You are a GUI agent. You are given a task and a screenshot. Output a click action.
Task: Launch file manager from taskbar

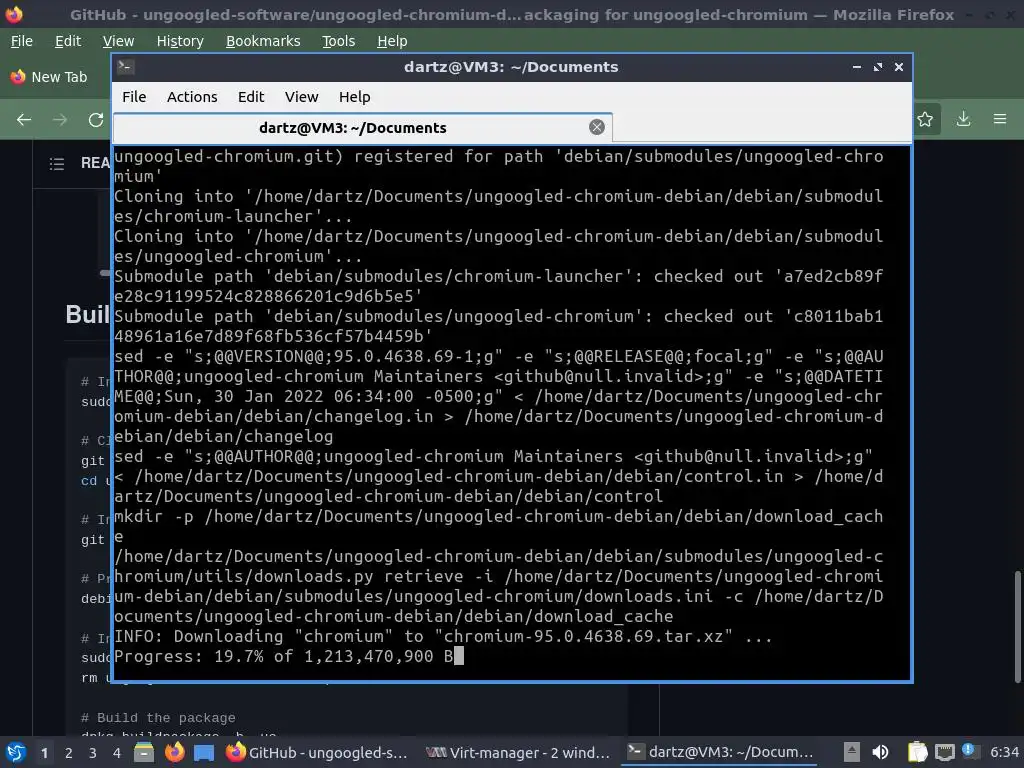tap(144, 752)
